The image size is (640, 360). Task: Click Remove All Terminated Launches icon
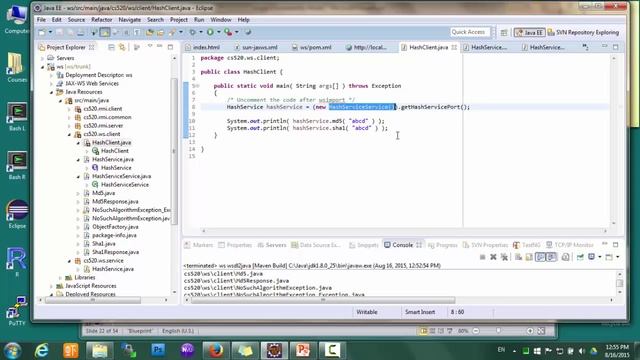[504, 257]
